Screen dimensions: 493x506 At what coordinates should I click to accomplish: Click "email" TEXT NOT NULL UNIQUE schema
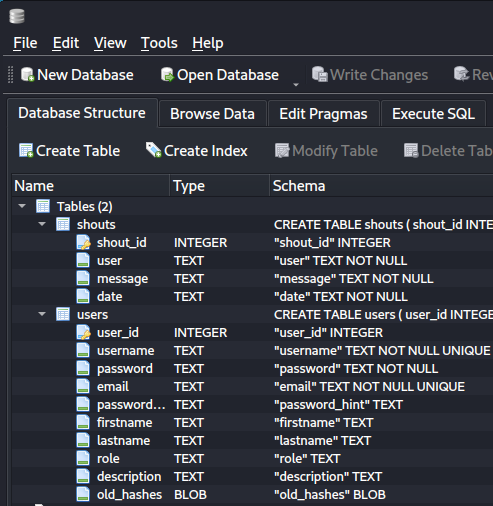[x=369, y=387]
